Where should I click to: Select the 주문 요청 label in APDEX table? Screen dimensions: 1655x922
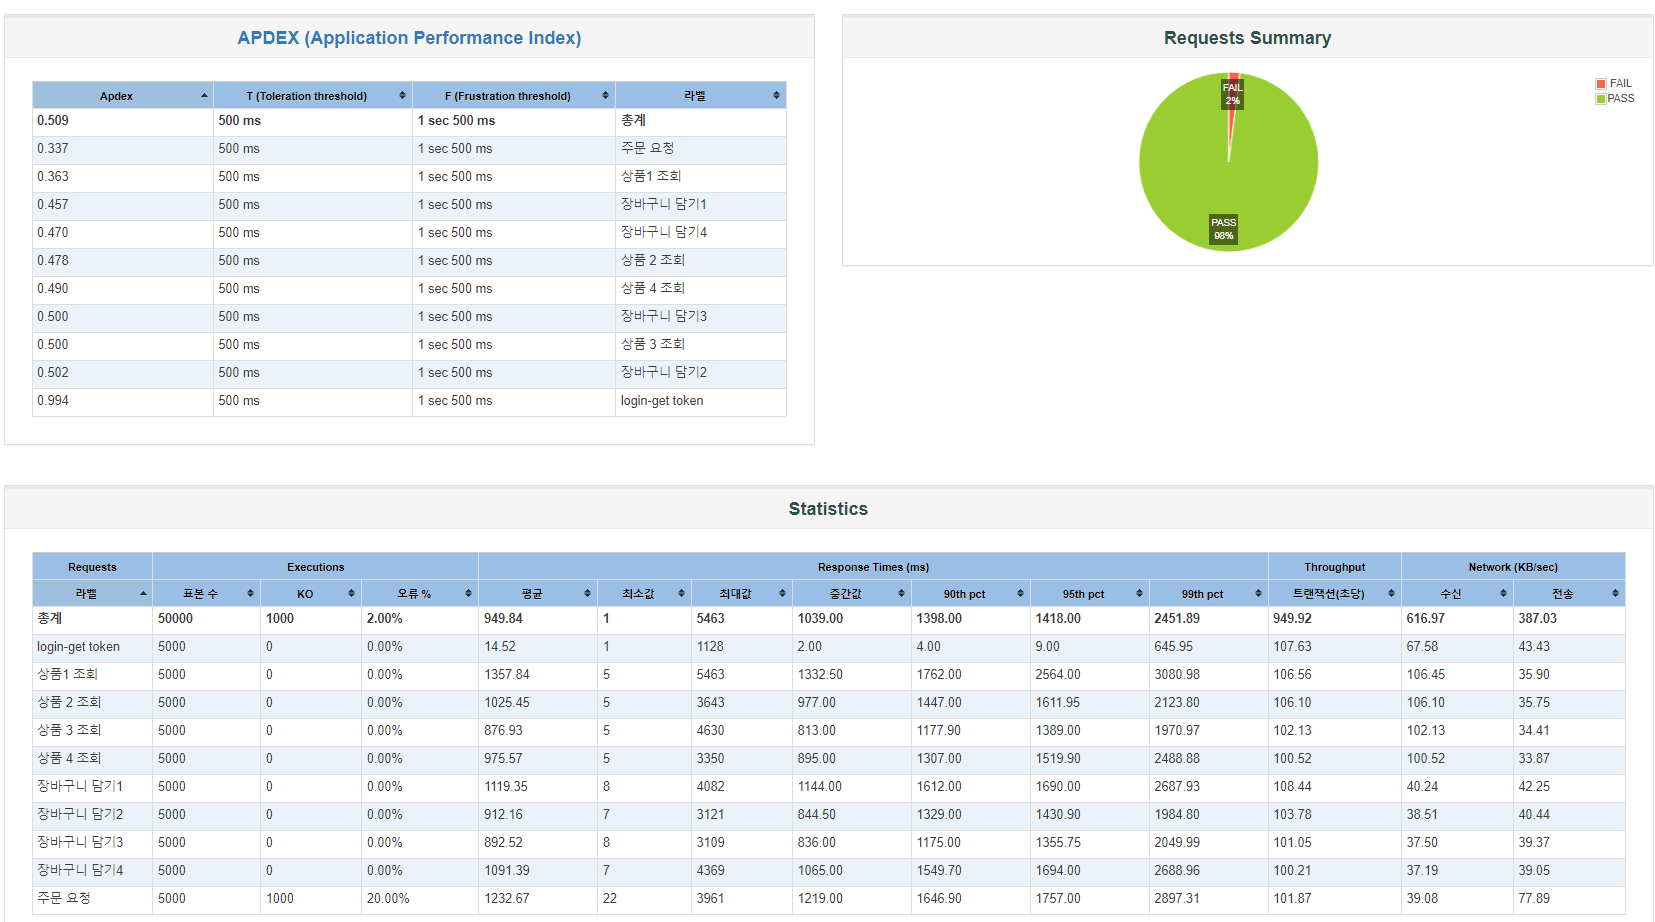(x=647, y=148)
